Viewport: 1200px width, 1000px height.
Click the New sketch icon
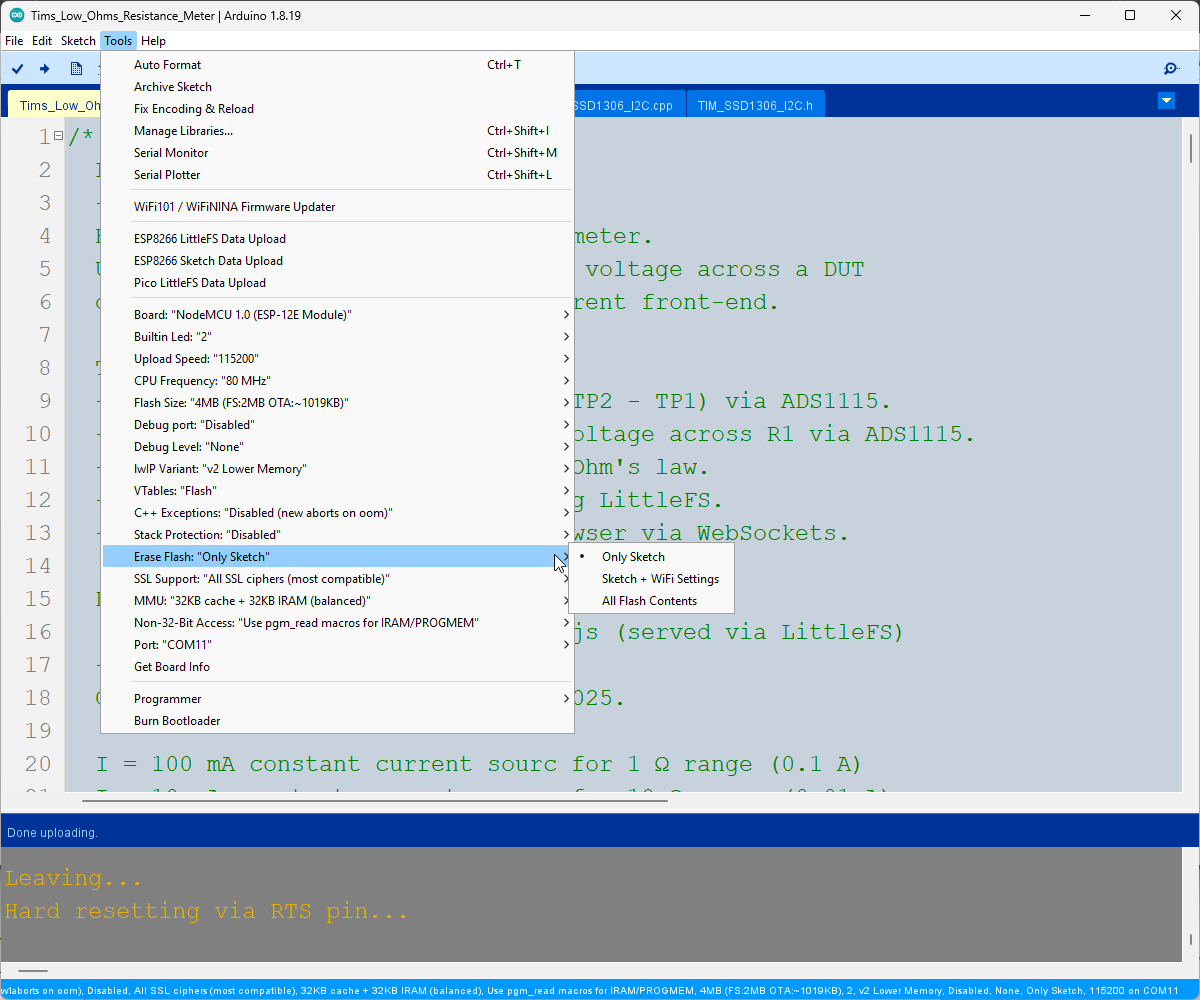click(76, 68)
